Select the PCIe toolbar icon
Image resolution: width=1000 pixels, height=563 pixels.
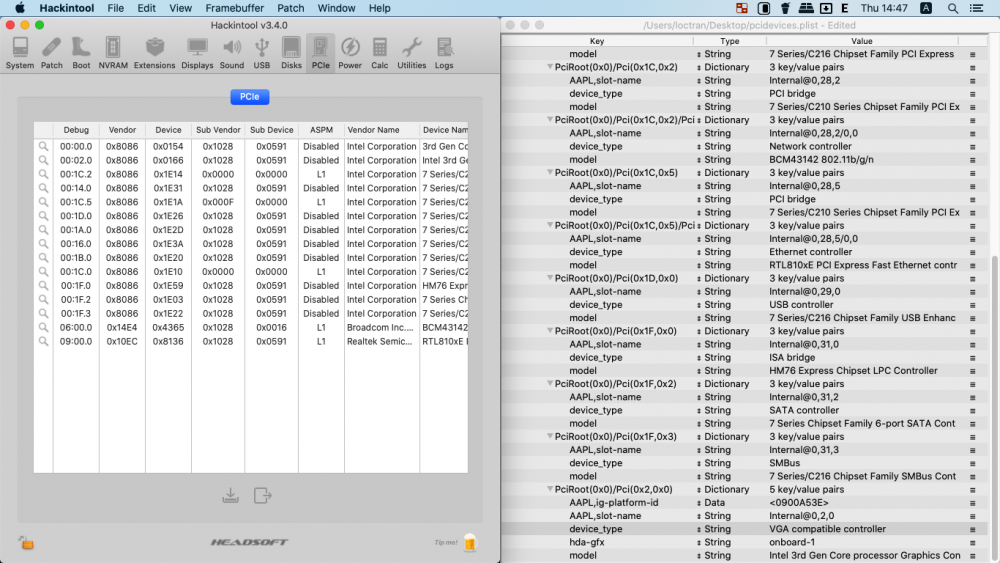(320, 53)
